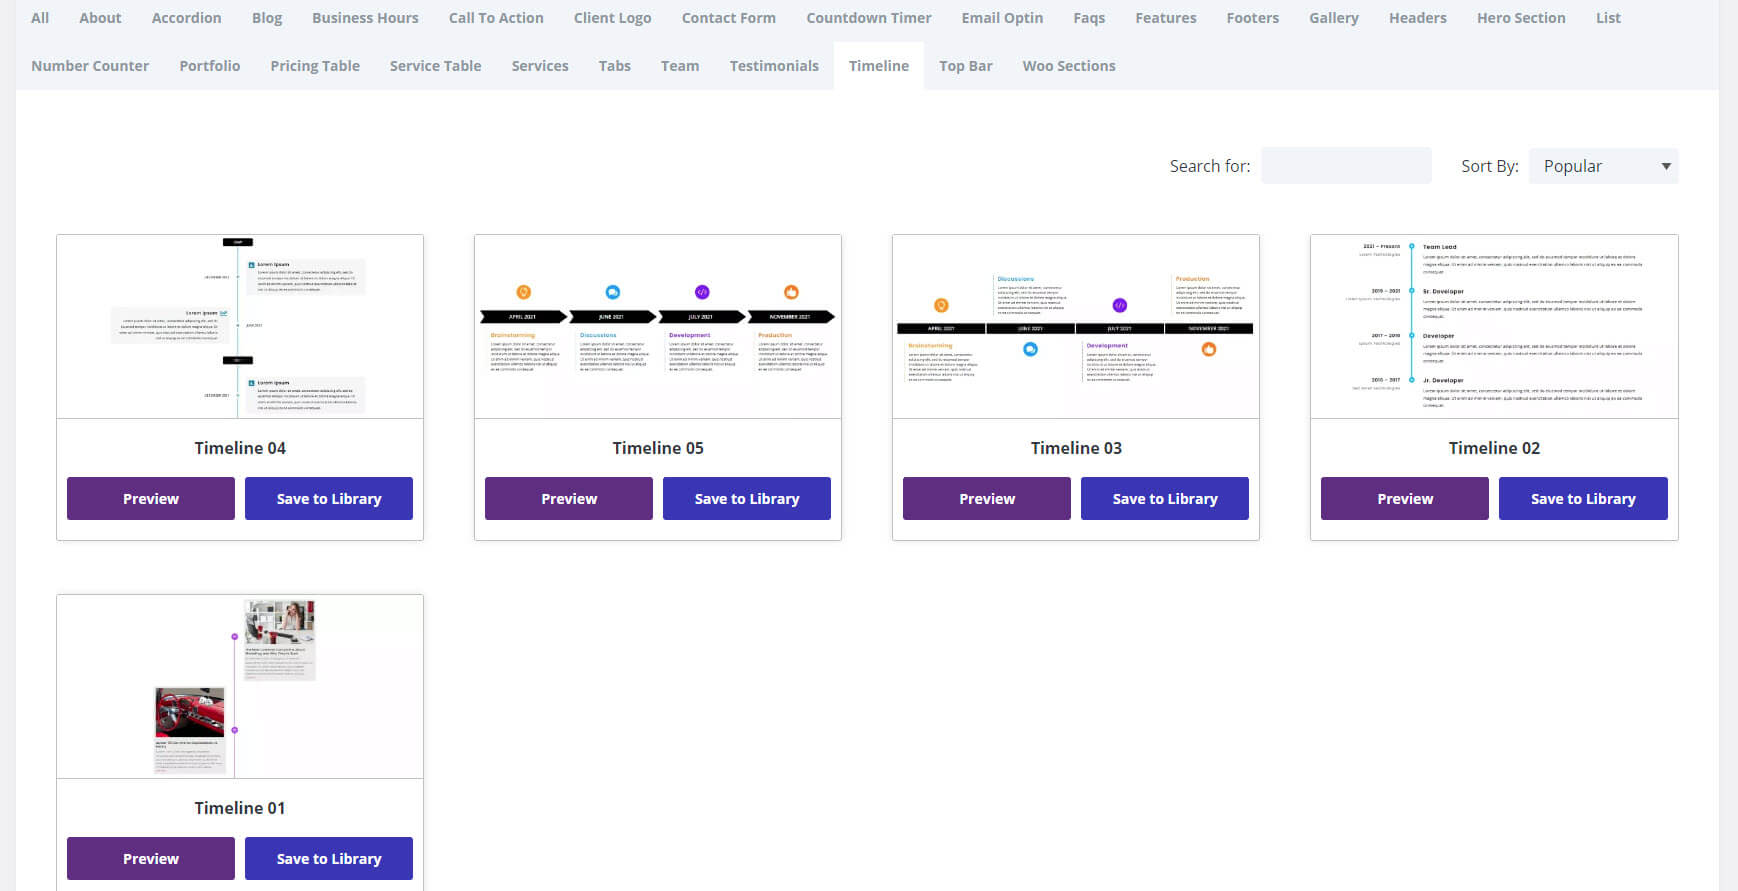Click the Timeline 01 thumbnail image
This screenshot has height=891, width=1738.
pyautogui.click(x=240, y=687)
